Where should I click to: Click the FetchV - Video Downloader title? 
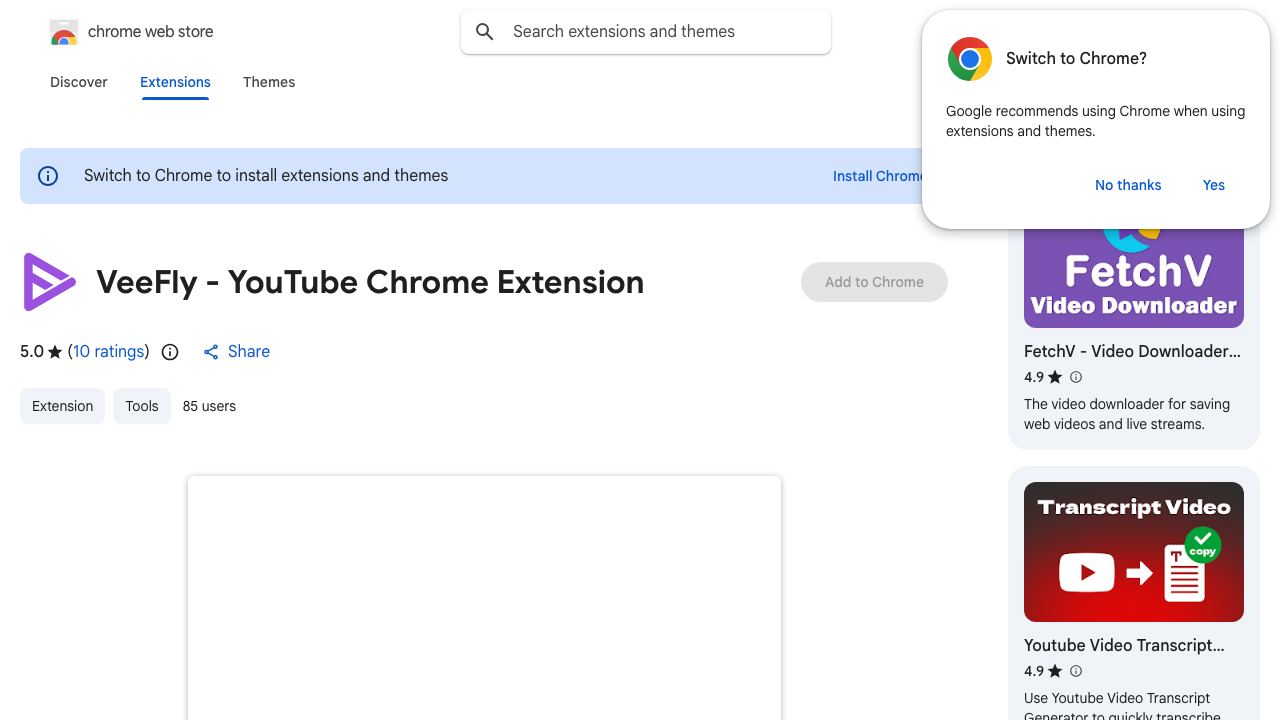(x=1132, y=351)
